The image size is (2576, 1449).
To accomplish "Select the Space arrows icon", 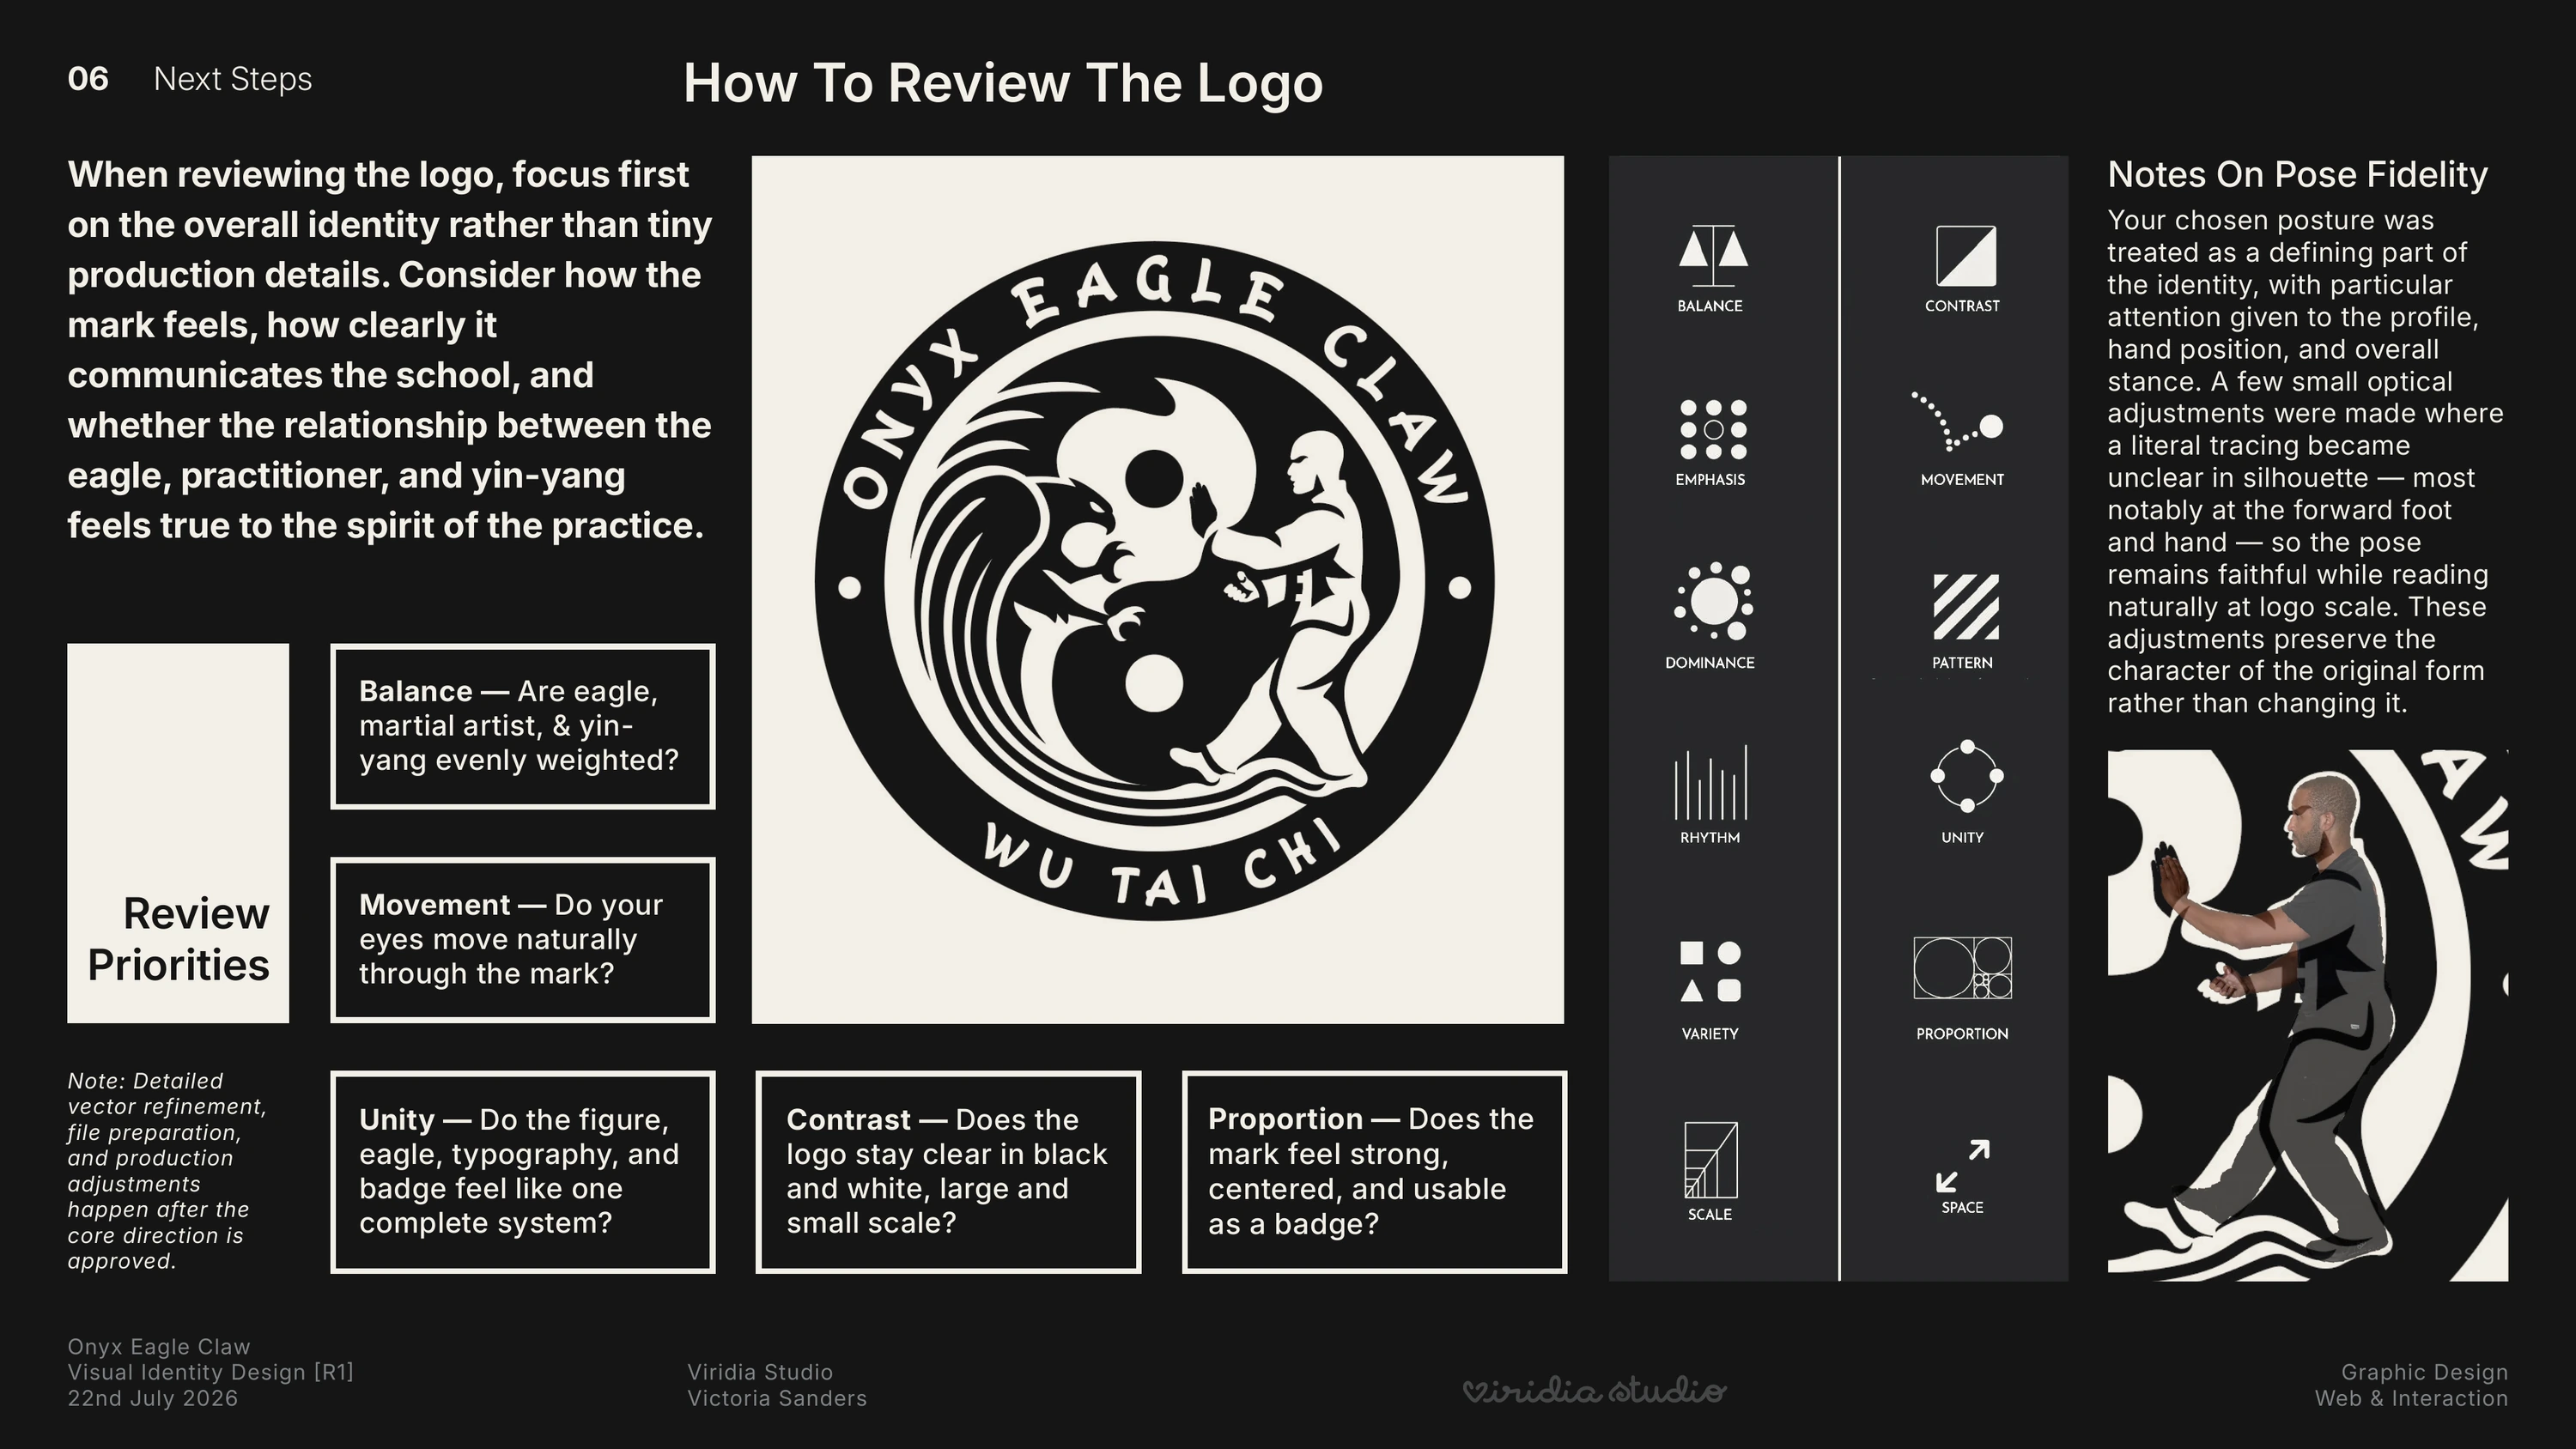I will (x=1962, y=1166).
